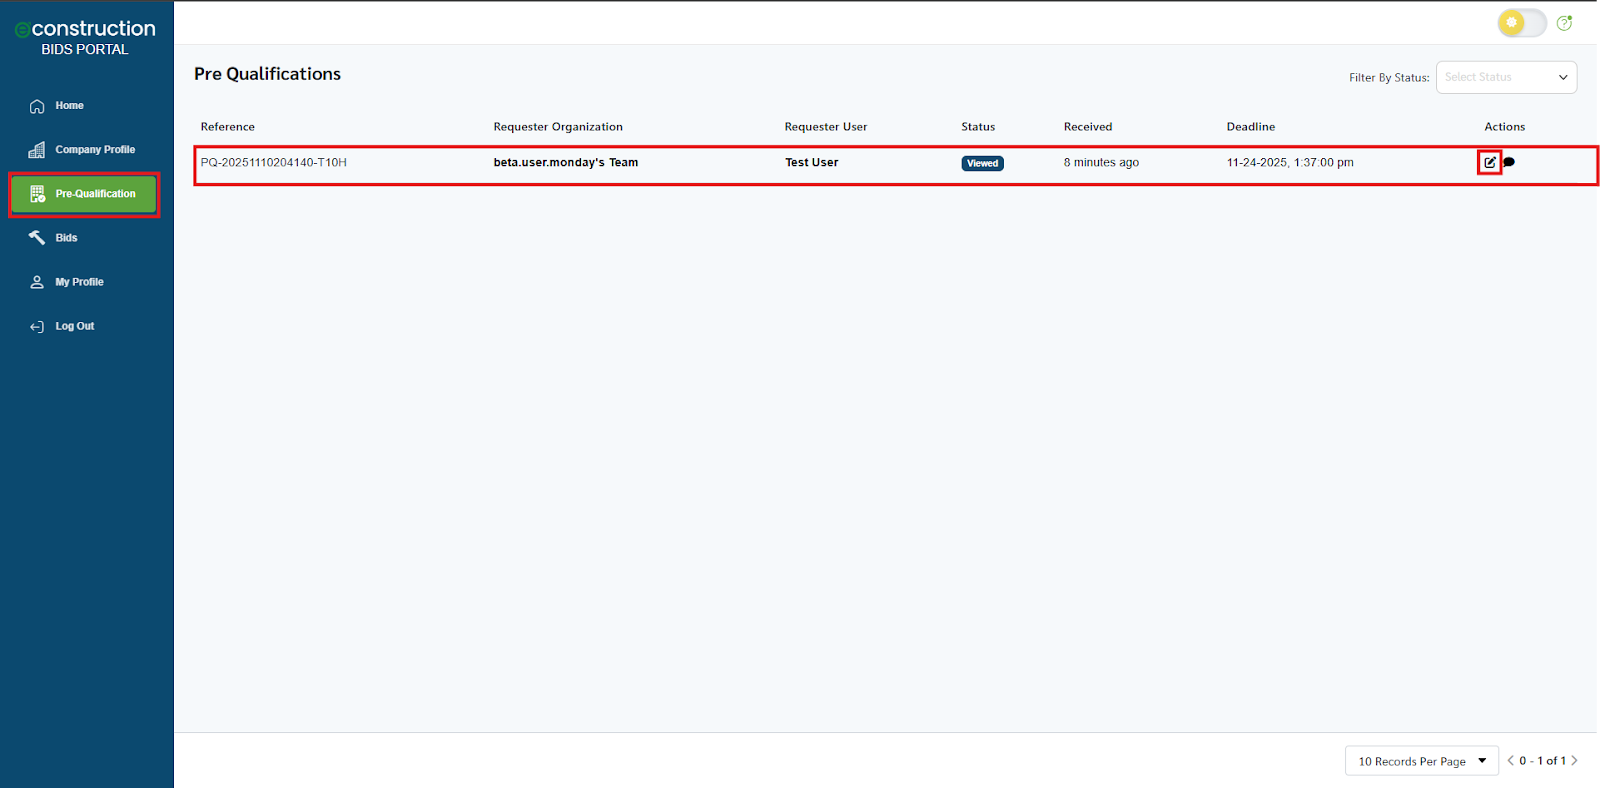This screenshot has height=788, width=1600.
Task: Click the Reference column header
Action: 227,127
